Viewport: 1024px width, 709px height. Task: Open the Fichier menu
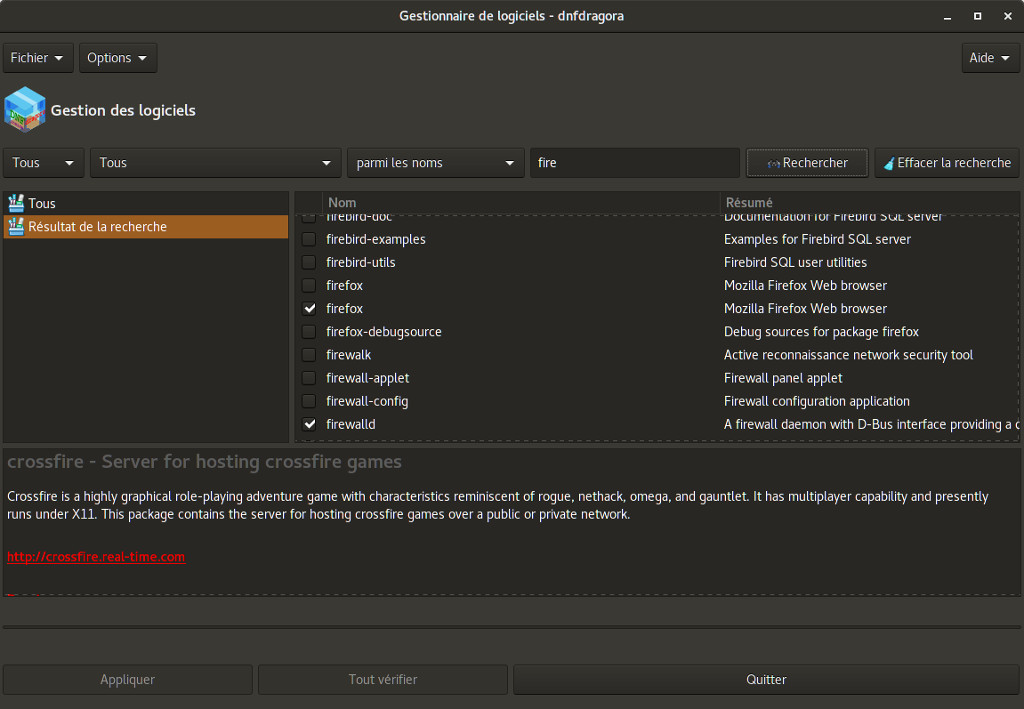pyautogui.click(x=38, y=58)
